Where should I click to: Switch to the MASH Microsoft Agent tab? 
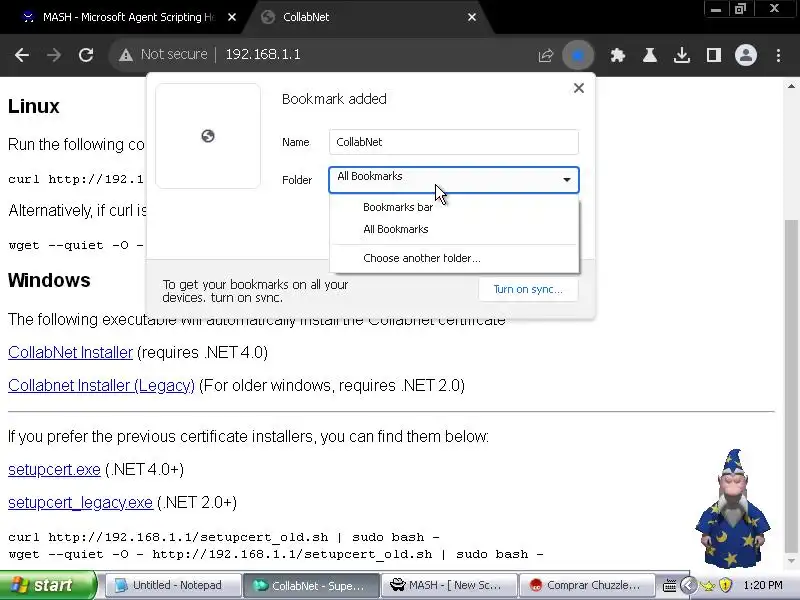click(129, 17)
